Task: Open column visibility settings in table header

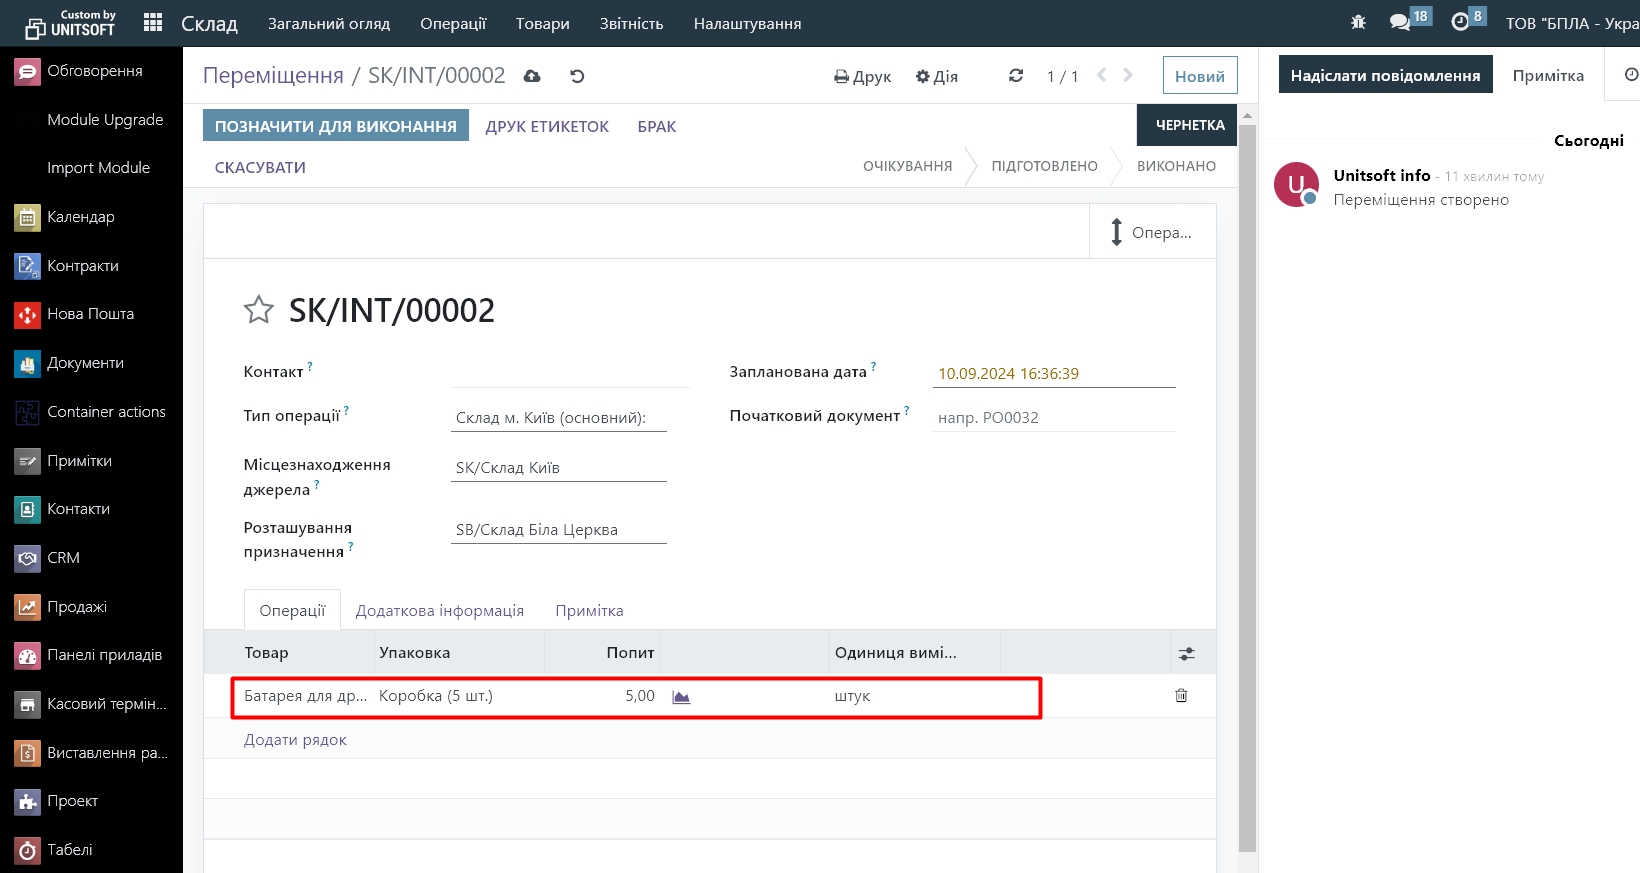Action: click(1186, 654)
